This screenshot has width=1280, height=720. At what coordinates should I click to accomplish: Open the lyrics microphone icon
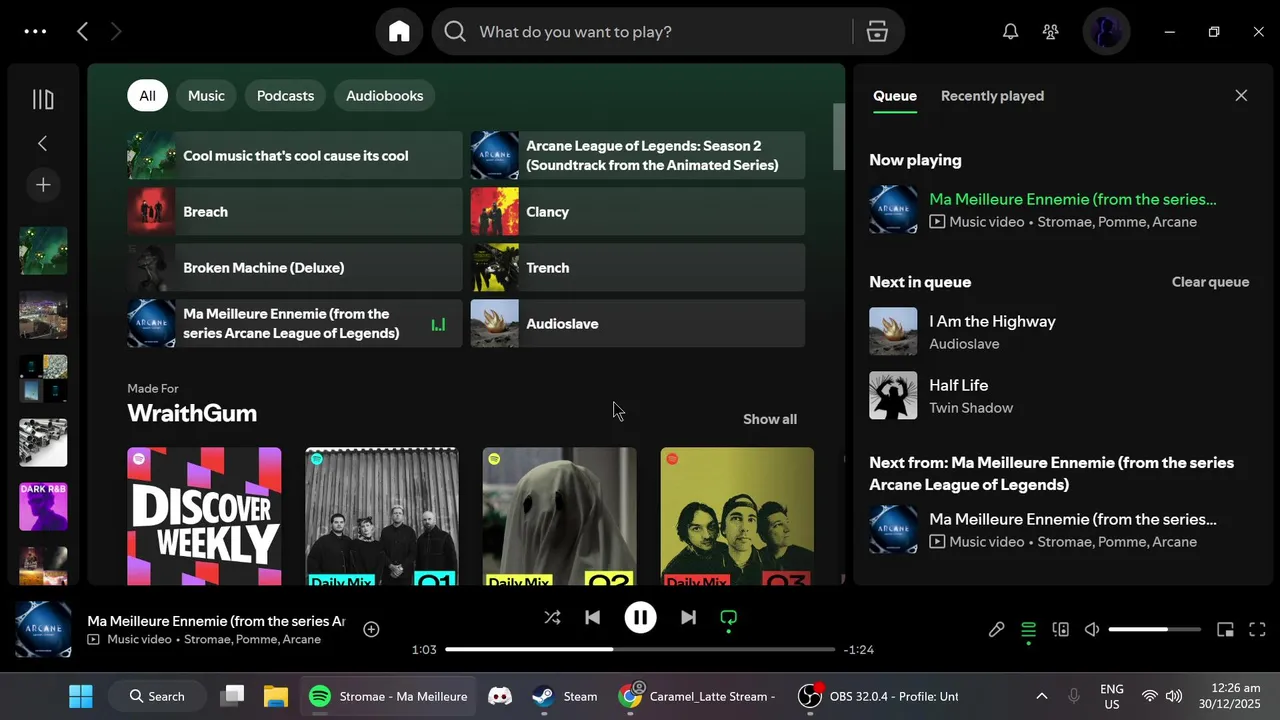tap(997, 629)
